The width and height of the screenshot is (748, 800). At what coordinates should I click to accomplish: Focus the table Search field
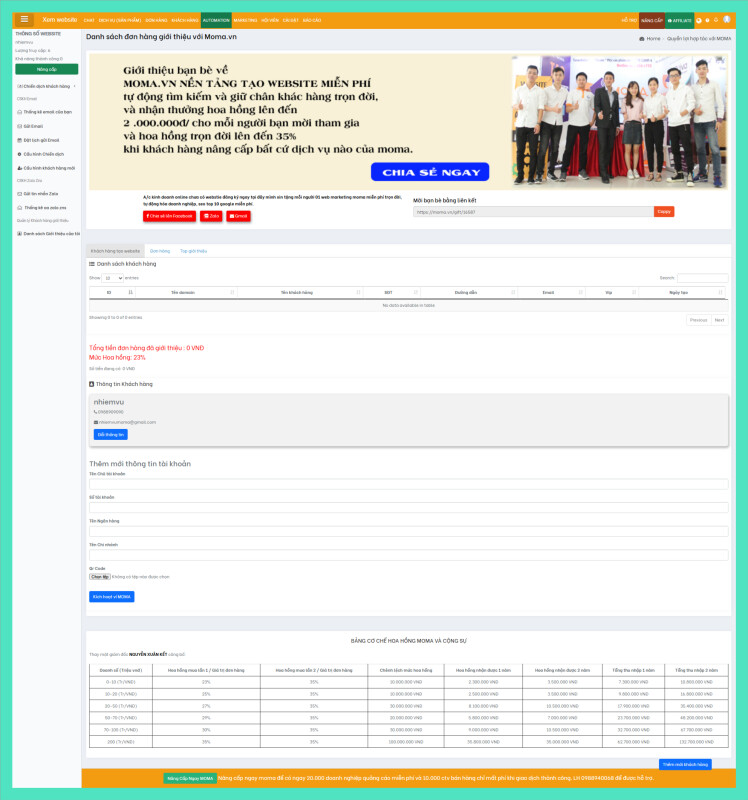click(x=703, y=278)
